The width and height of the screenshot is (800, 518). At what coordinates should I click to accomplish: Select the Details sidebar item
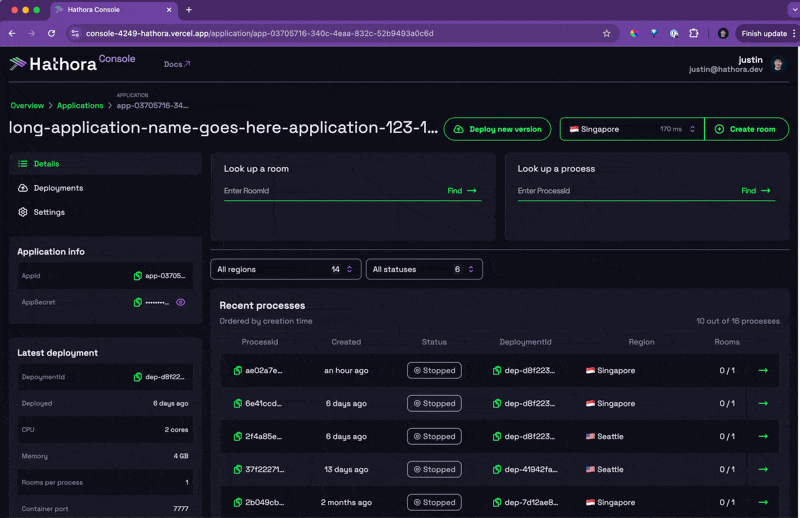coord(106,164)
